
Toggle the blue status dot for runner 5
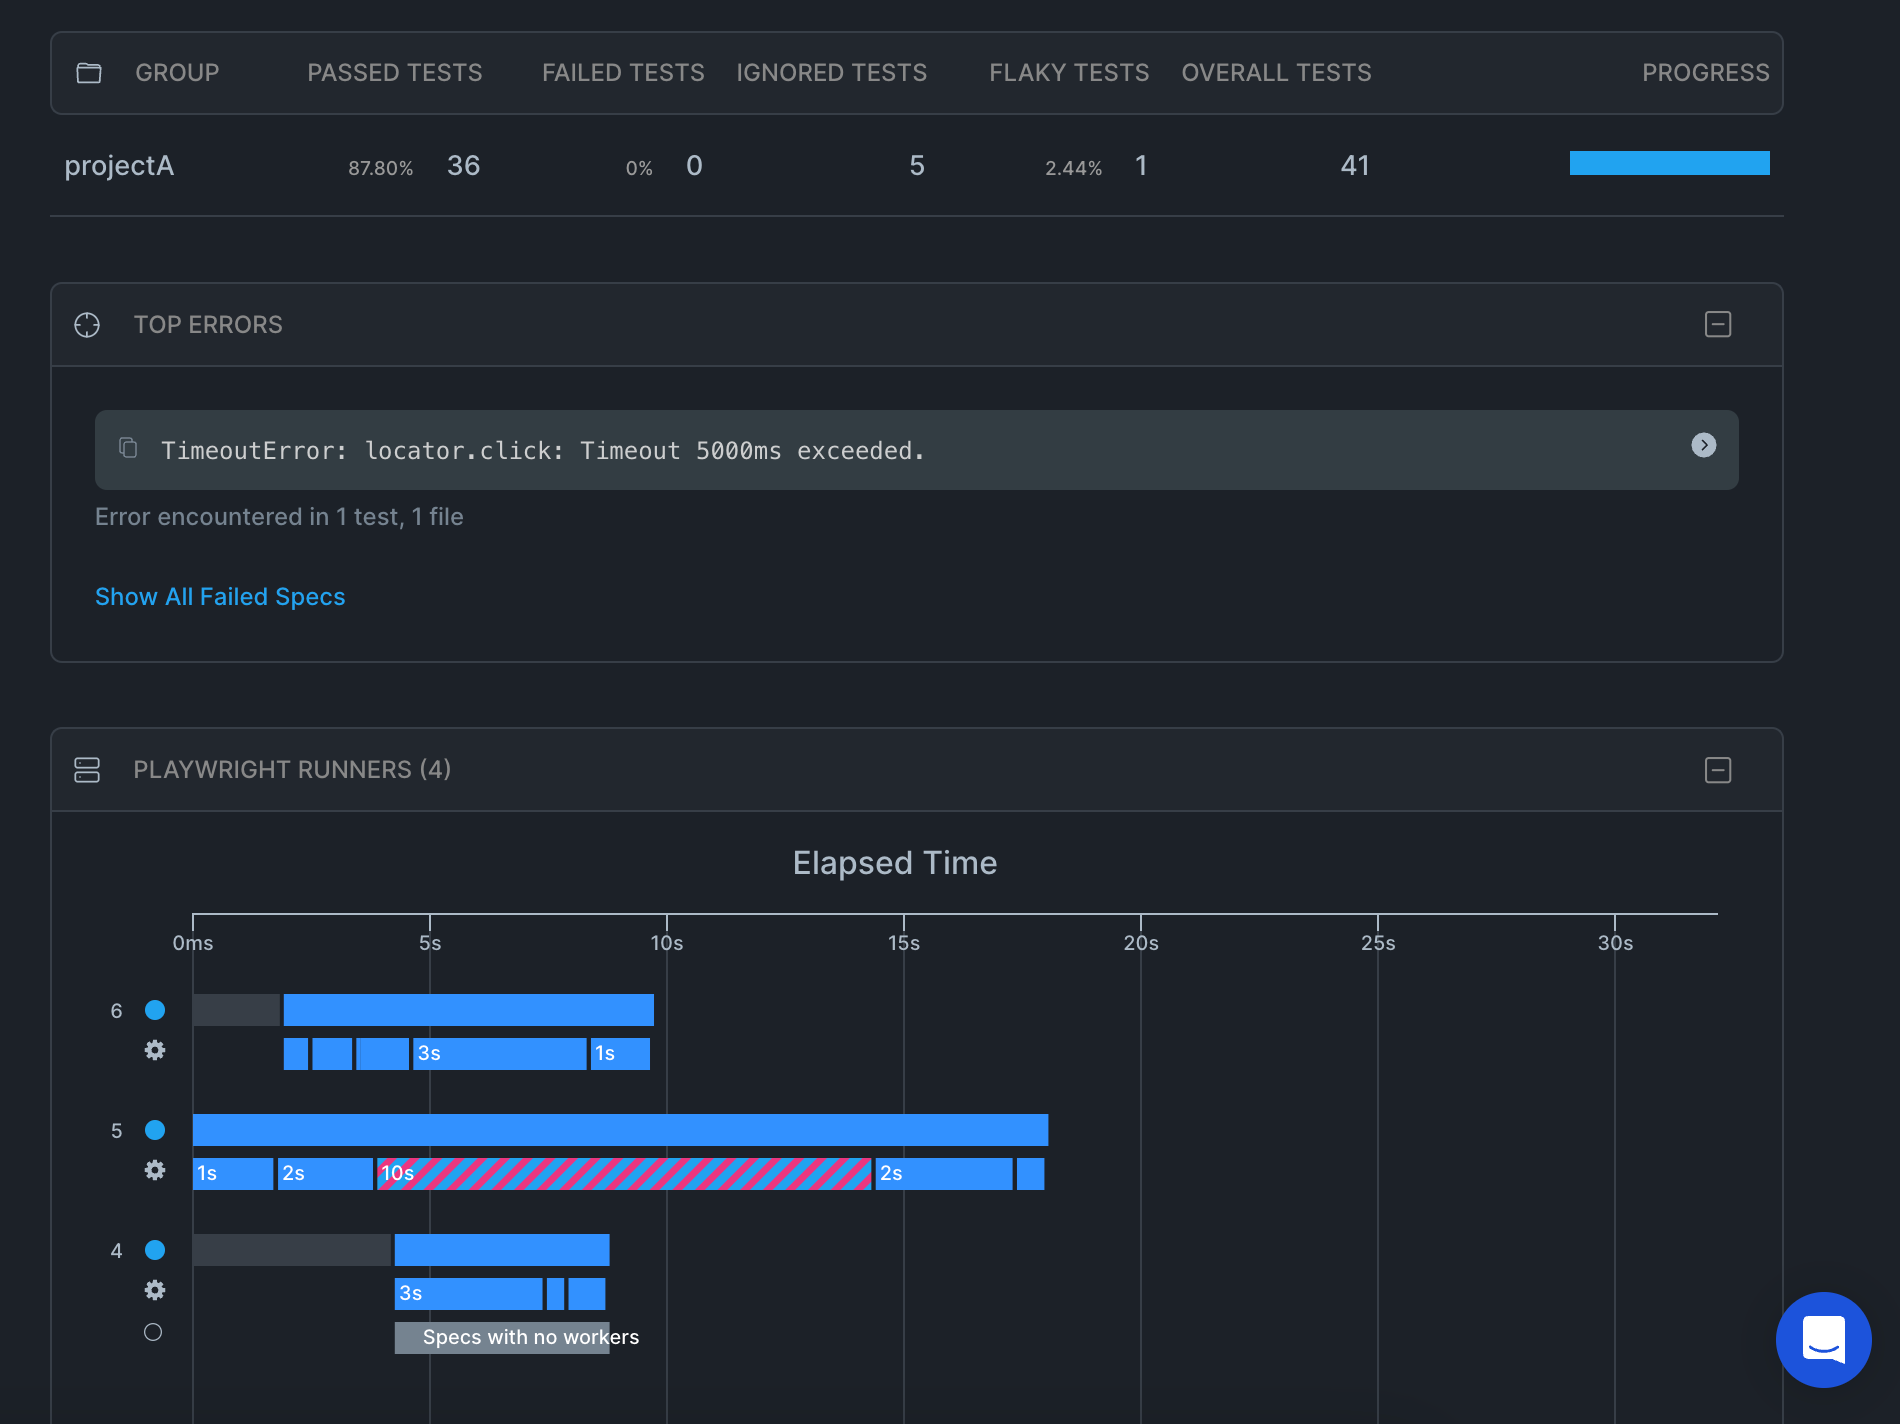(155, 1130)
